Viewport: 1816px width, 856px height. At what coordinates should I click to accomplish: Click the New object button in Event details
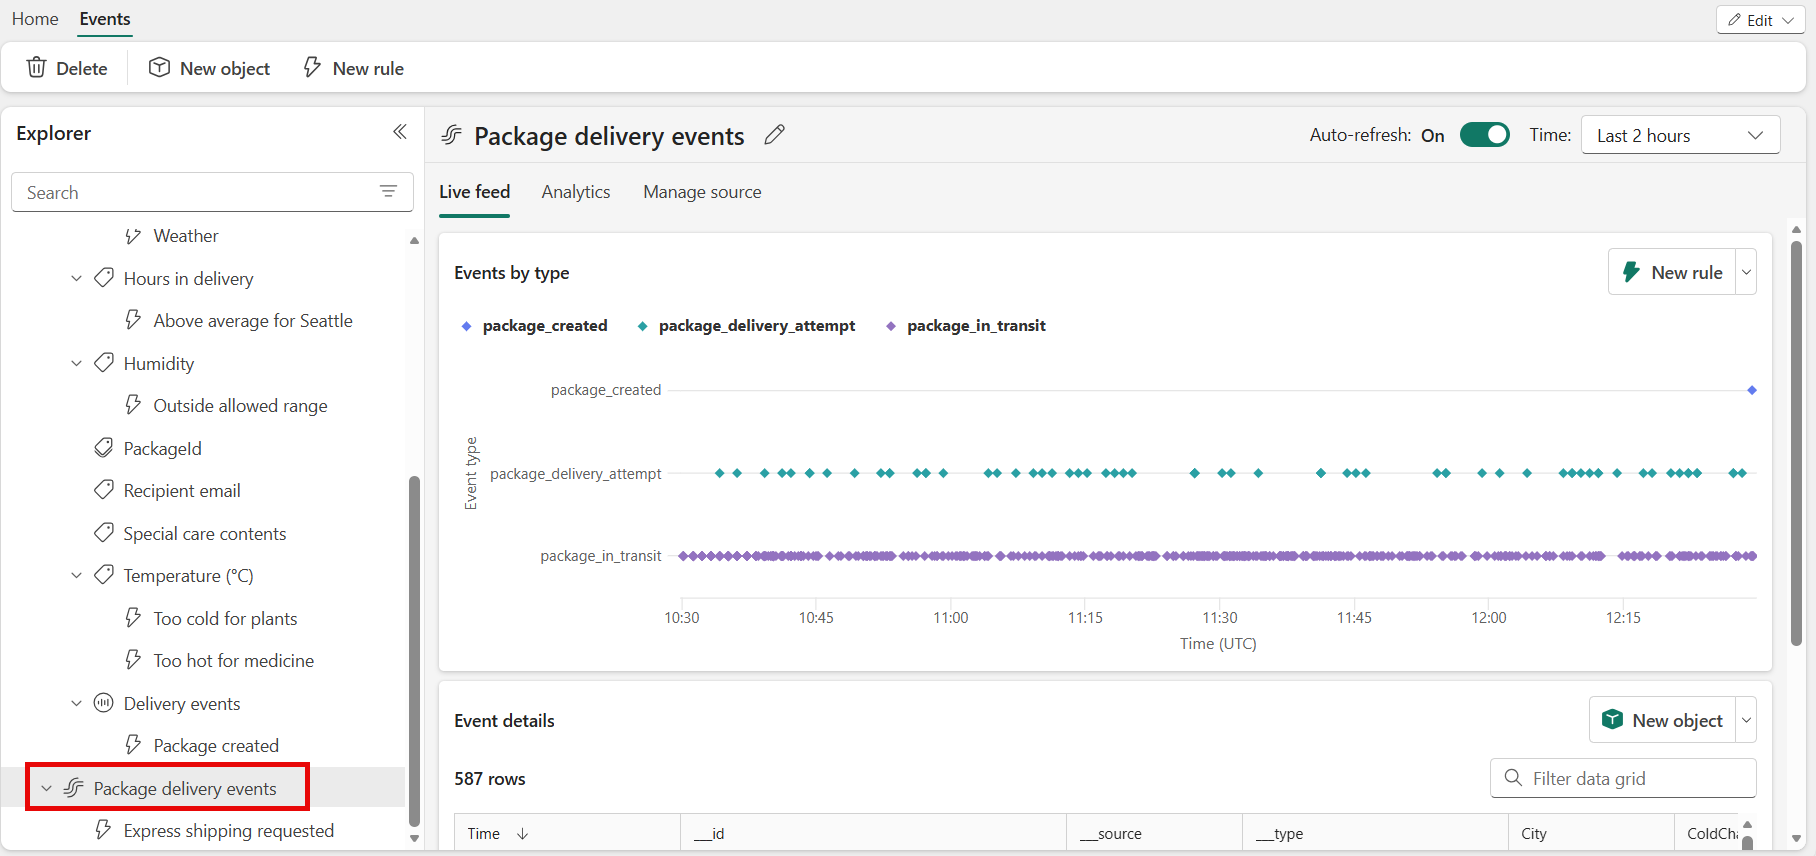pos(1663,720)
